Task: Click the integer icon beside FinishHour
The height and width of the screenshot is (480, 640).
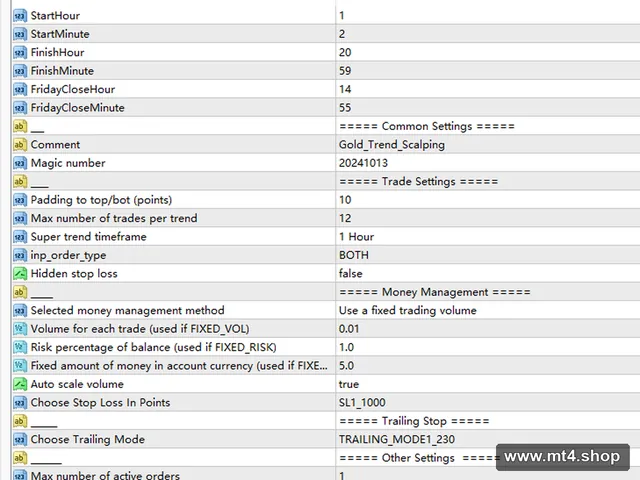Action: (x=20, y=52)
